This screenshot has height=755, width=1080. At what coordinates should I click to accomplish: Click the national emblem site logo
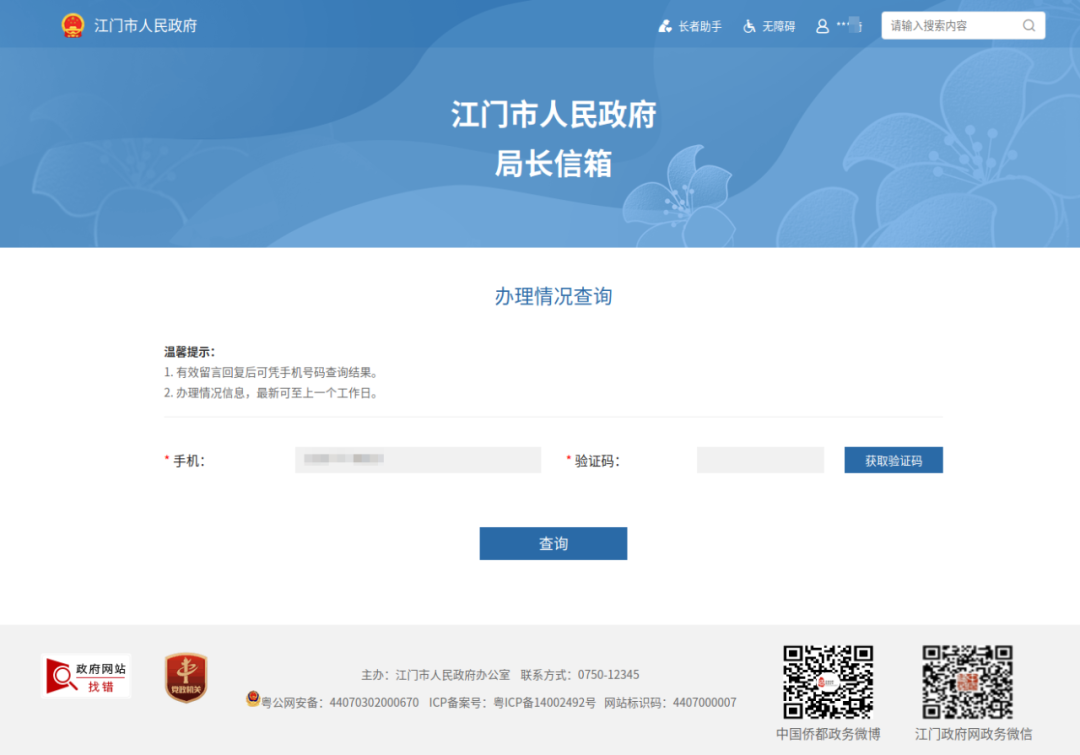coord(70,25)
